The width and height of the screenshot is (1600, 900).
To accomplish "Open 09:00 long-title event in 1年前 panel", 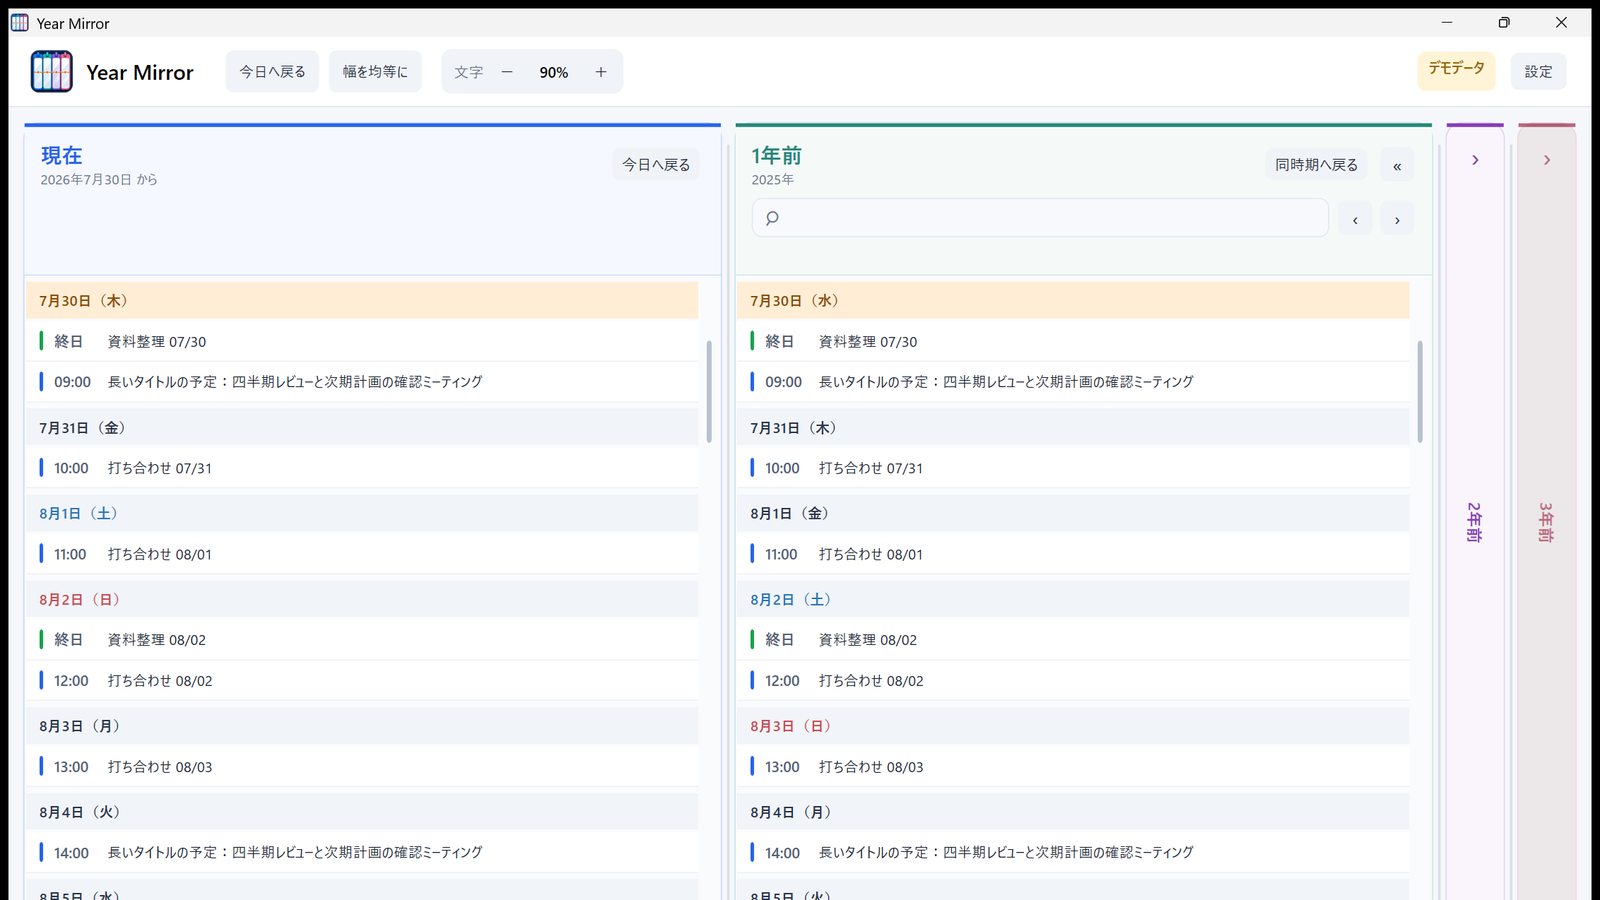I will 1073,382.
